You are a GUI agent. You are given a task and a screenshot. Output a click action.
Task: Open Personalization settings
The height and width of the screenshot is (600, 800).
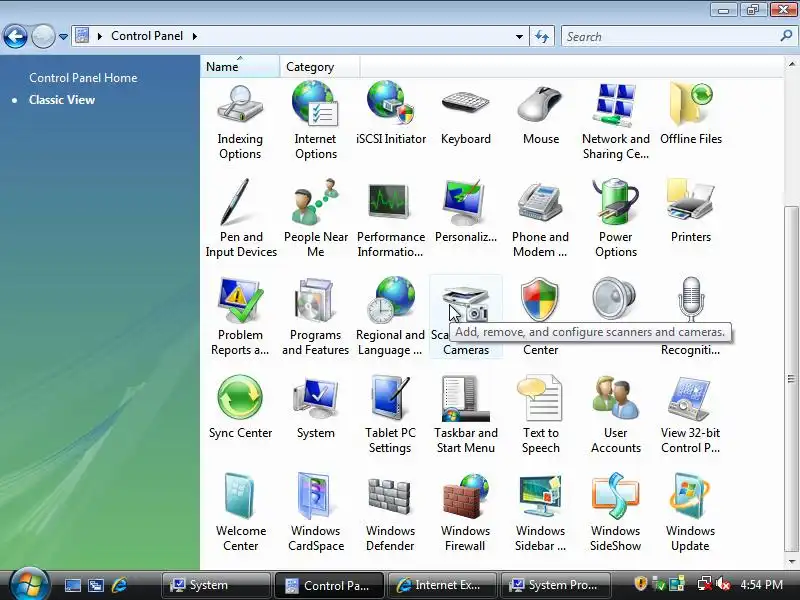(465, 212)
